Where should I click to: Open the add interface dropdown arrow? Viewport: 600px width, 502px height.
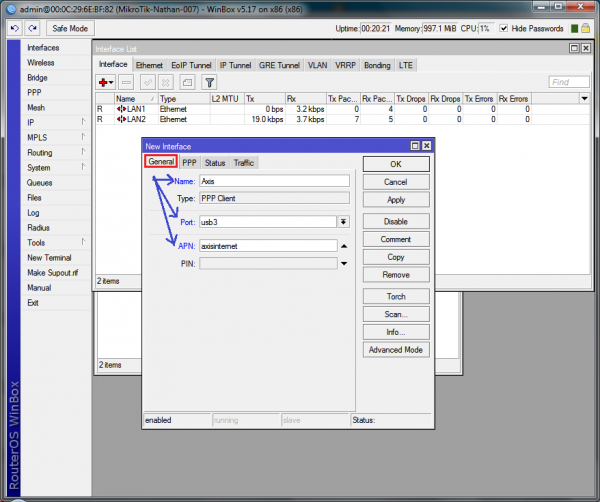coord(111,82)
